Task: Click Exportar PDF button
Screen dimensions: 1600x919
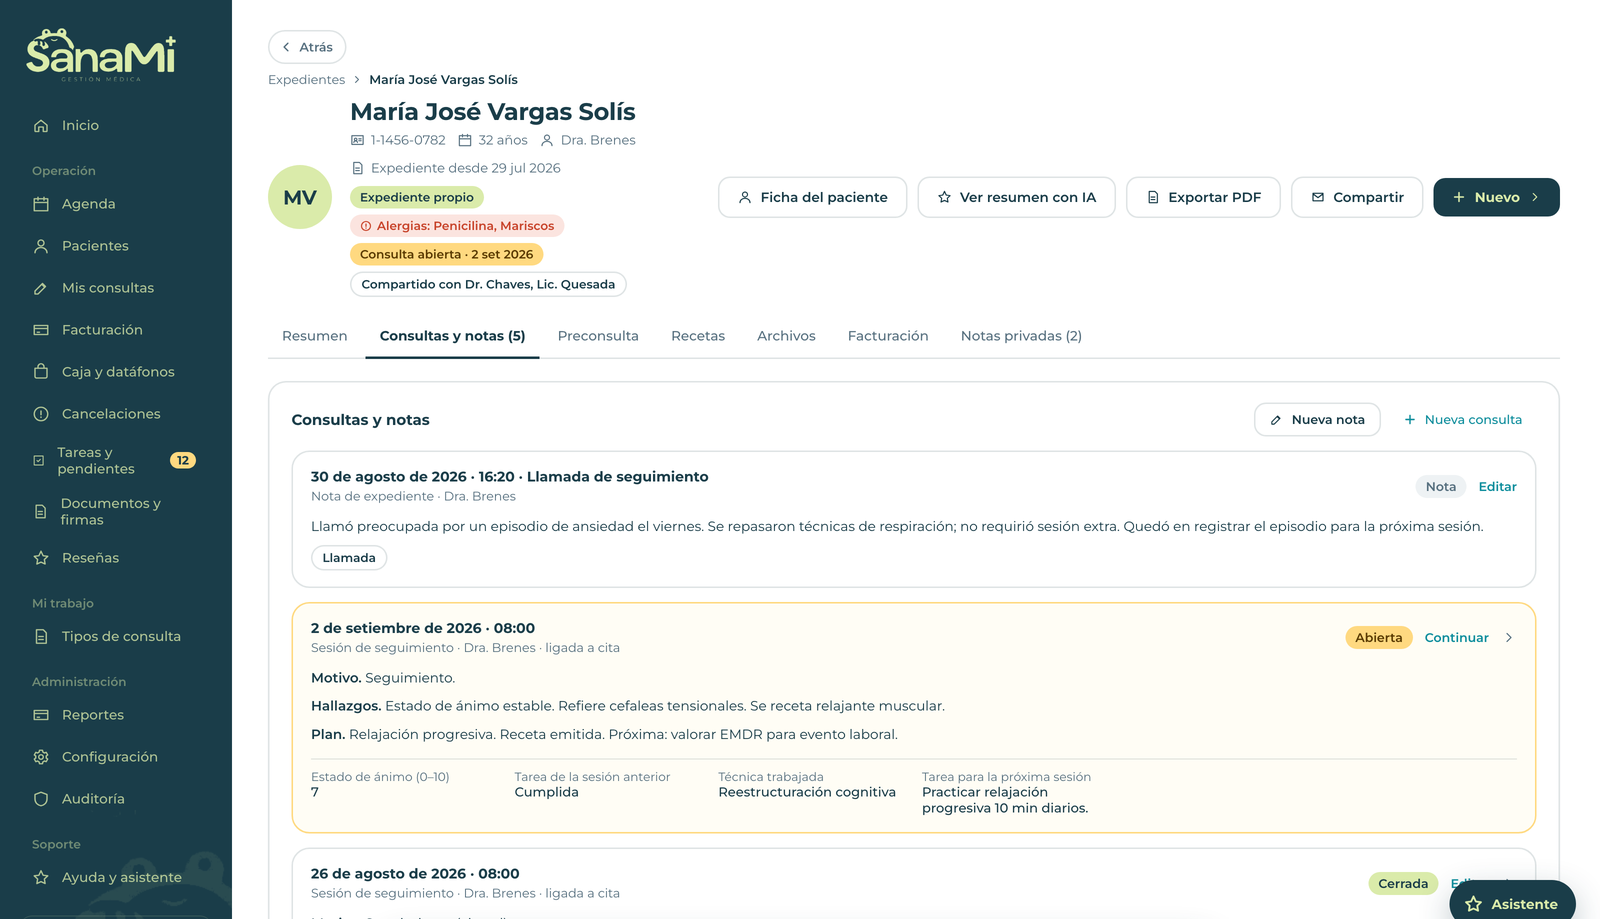Action: click(x=1203, y=197)
